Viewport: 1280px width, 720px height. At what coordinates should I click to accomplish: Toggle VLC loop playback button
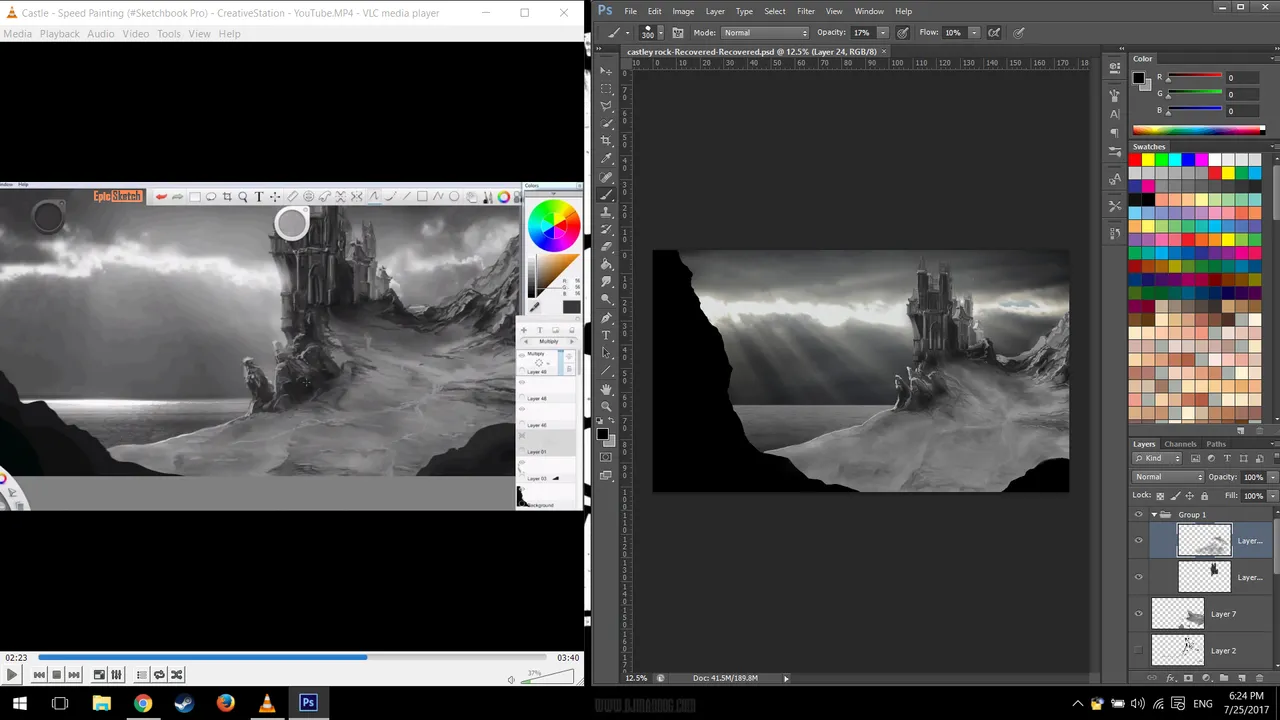159,675
